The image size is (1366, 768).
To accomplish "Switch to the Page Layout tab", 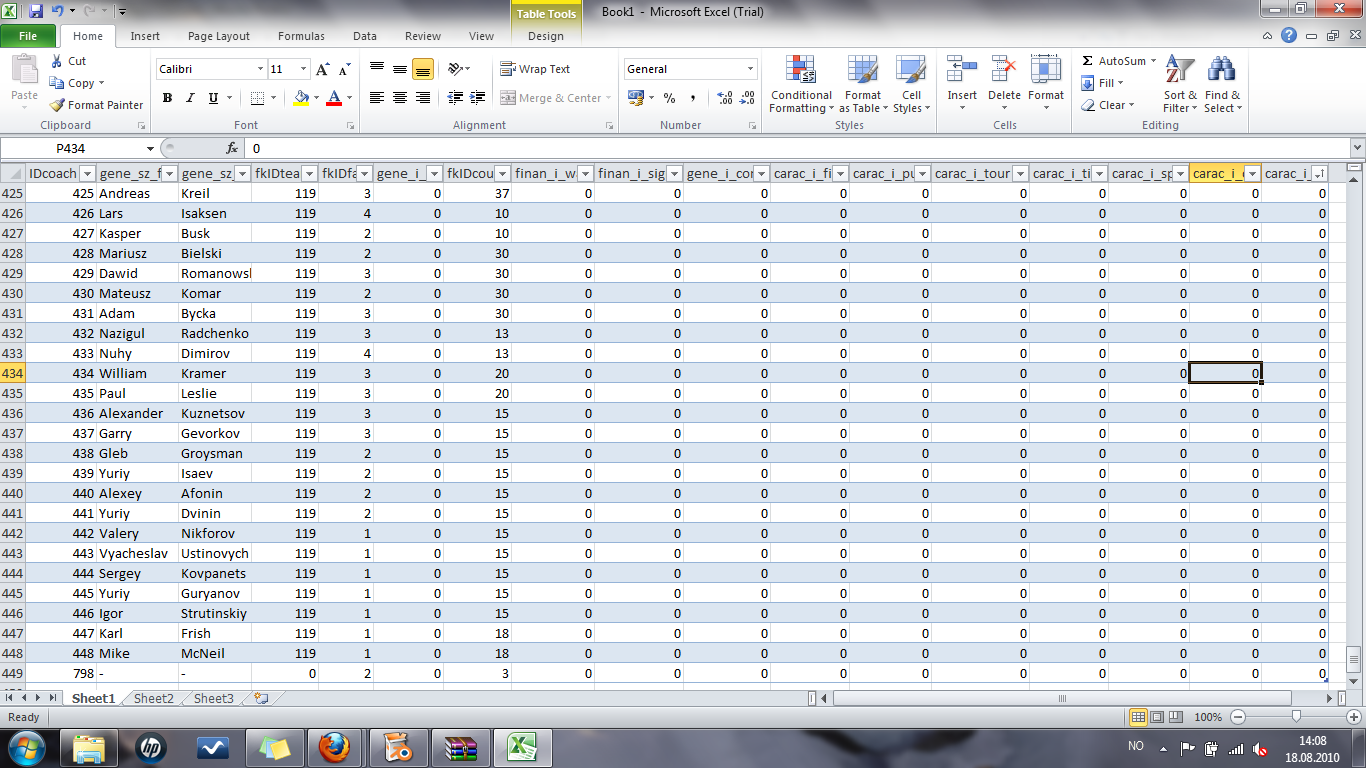I will coord(219,36).
